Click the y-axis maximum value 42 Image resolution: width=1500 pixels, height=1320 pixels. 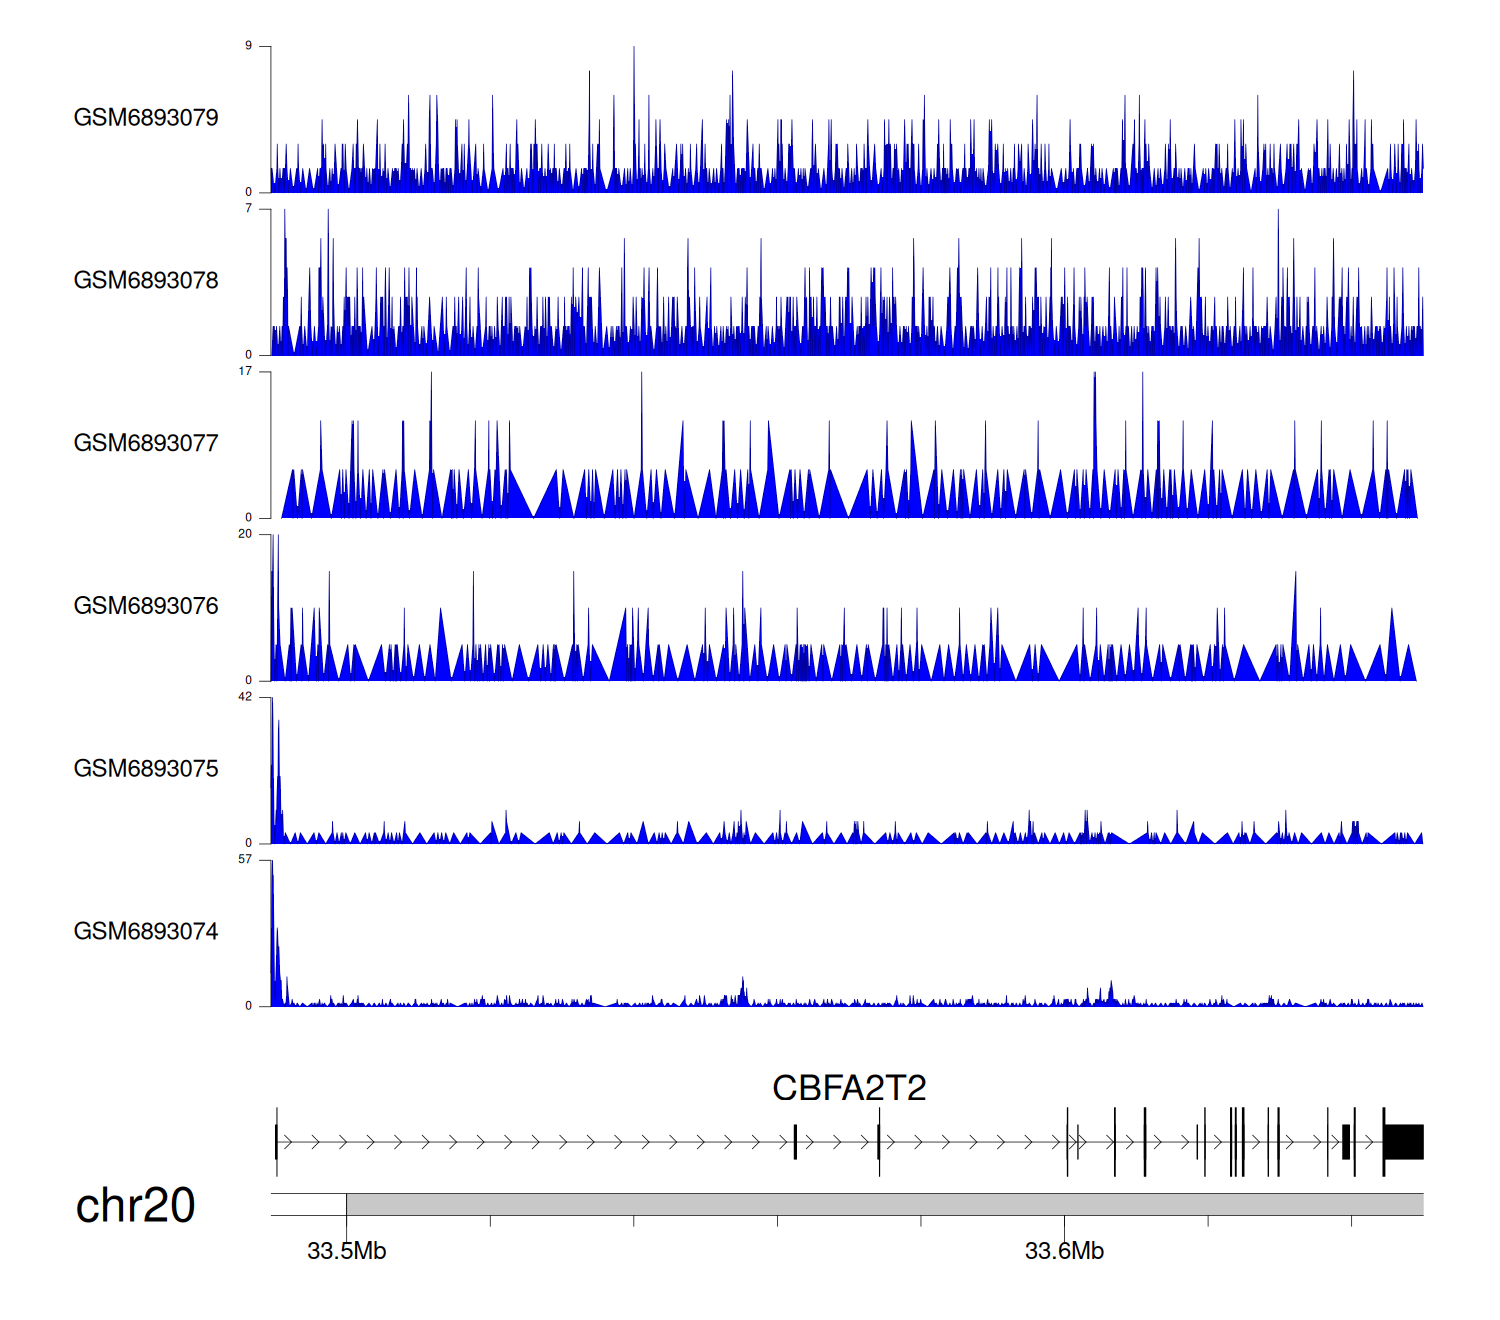tap(245, 697)
